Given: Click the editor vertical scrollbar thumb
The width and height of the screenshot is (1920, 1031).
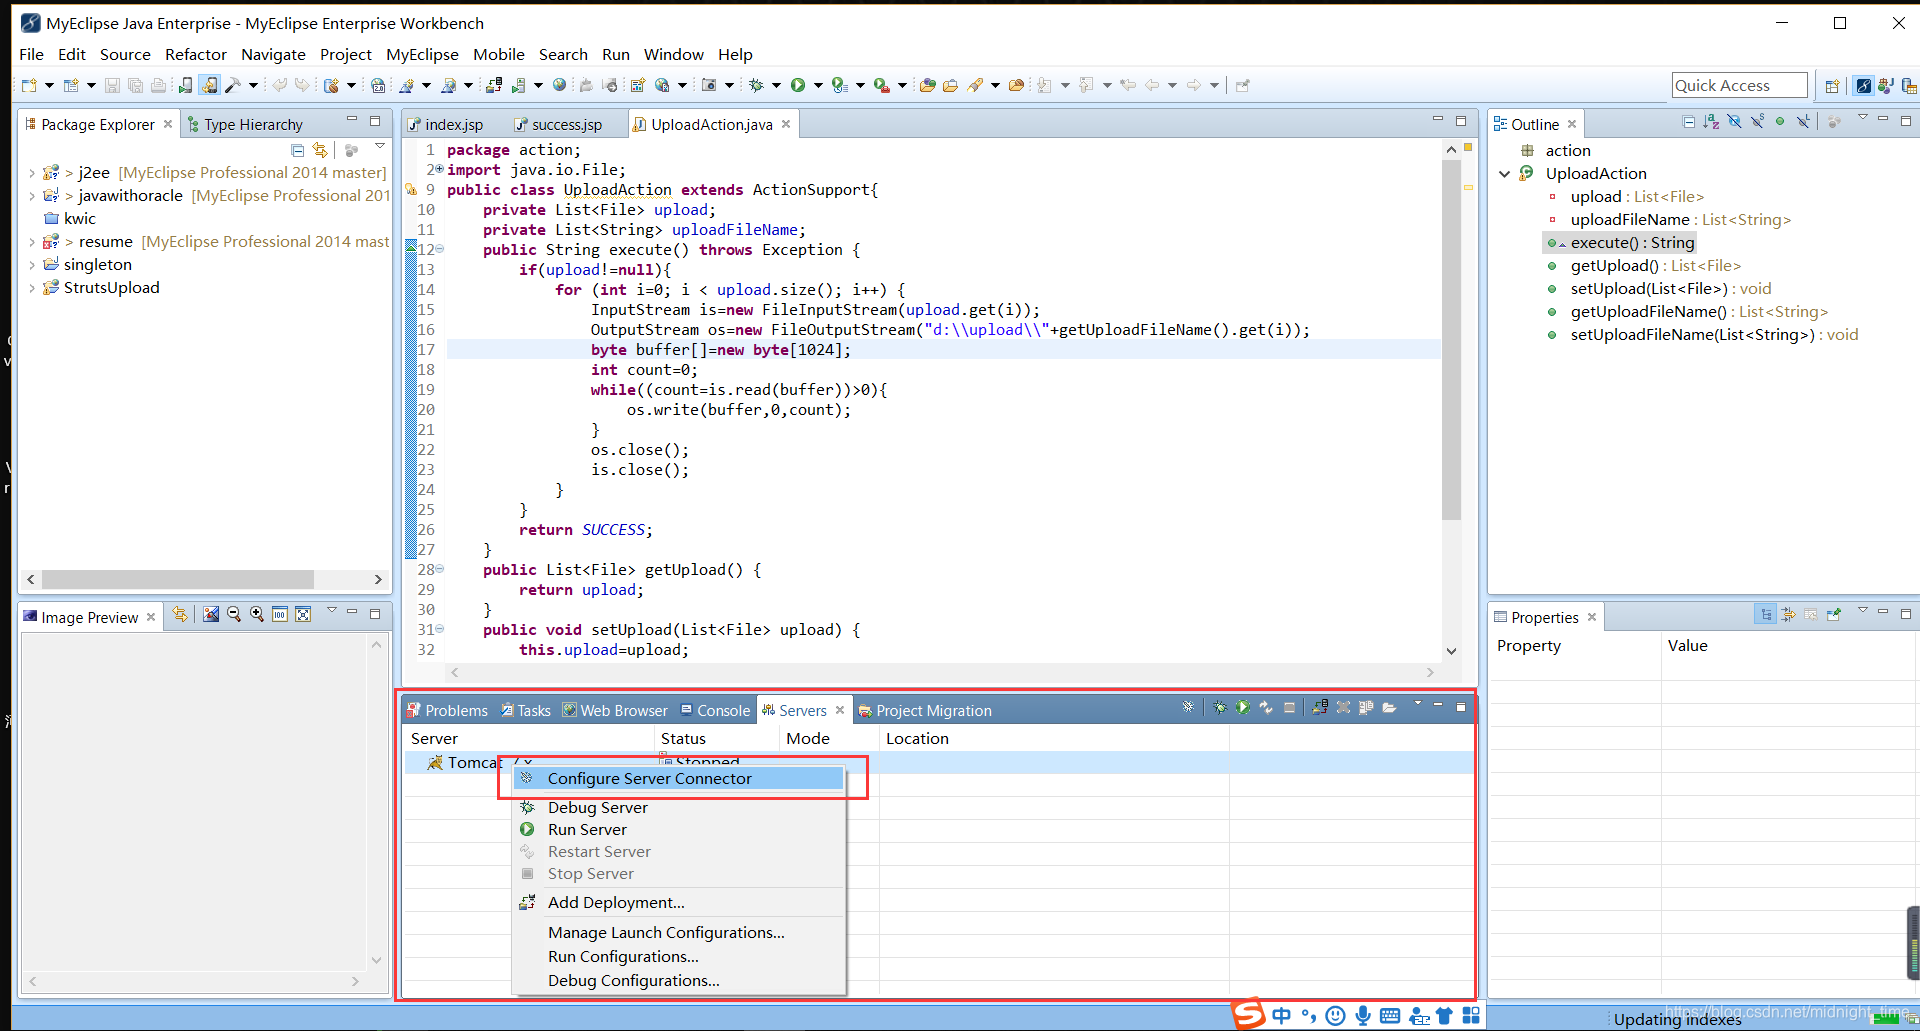Looking at the screenshot, I should click(1452, 340).
